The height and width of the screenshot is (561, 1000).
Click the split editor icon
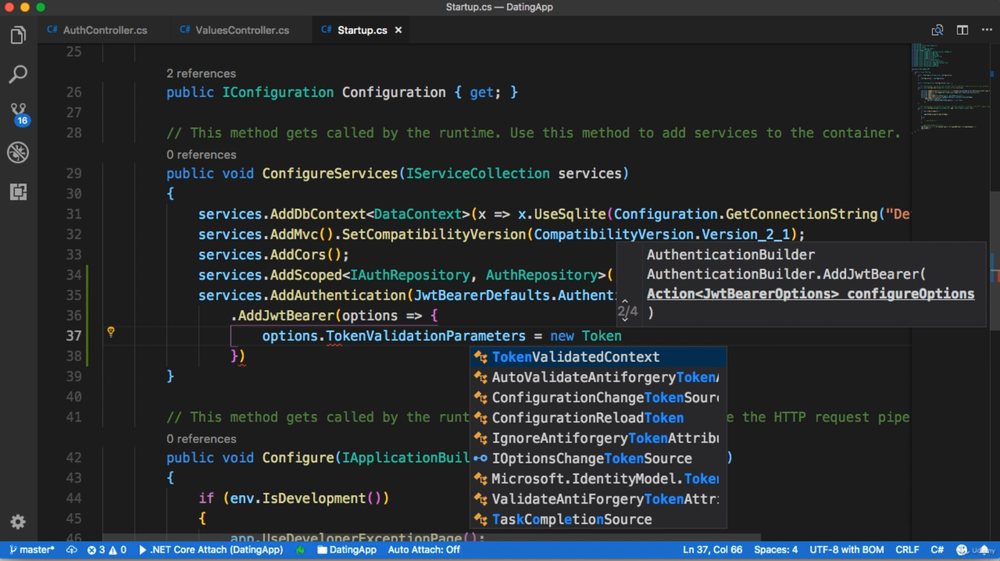(x=962, y=30)
